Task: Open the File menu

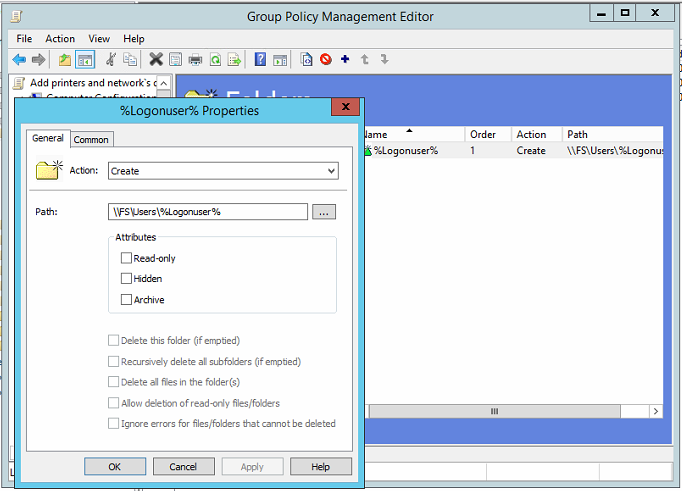Action: pyautogui.click(x=24, y=39)
